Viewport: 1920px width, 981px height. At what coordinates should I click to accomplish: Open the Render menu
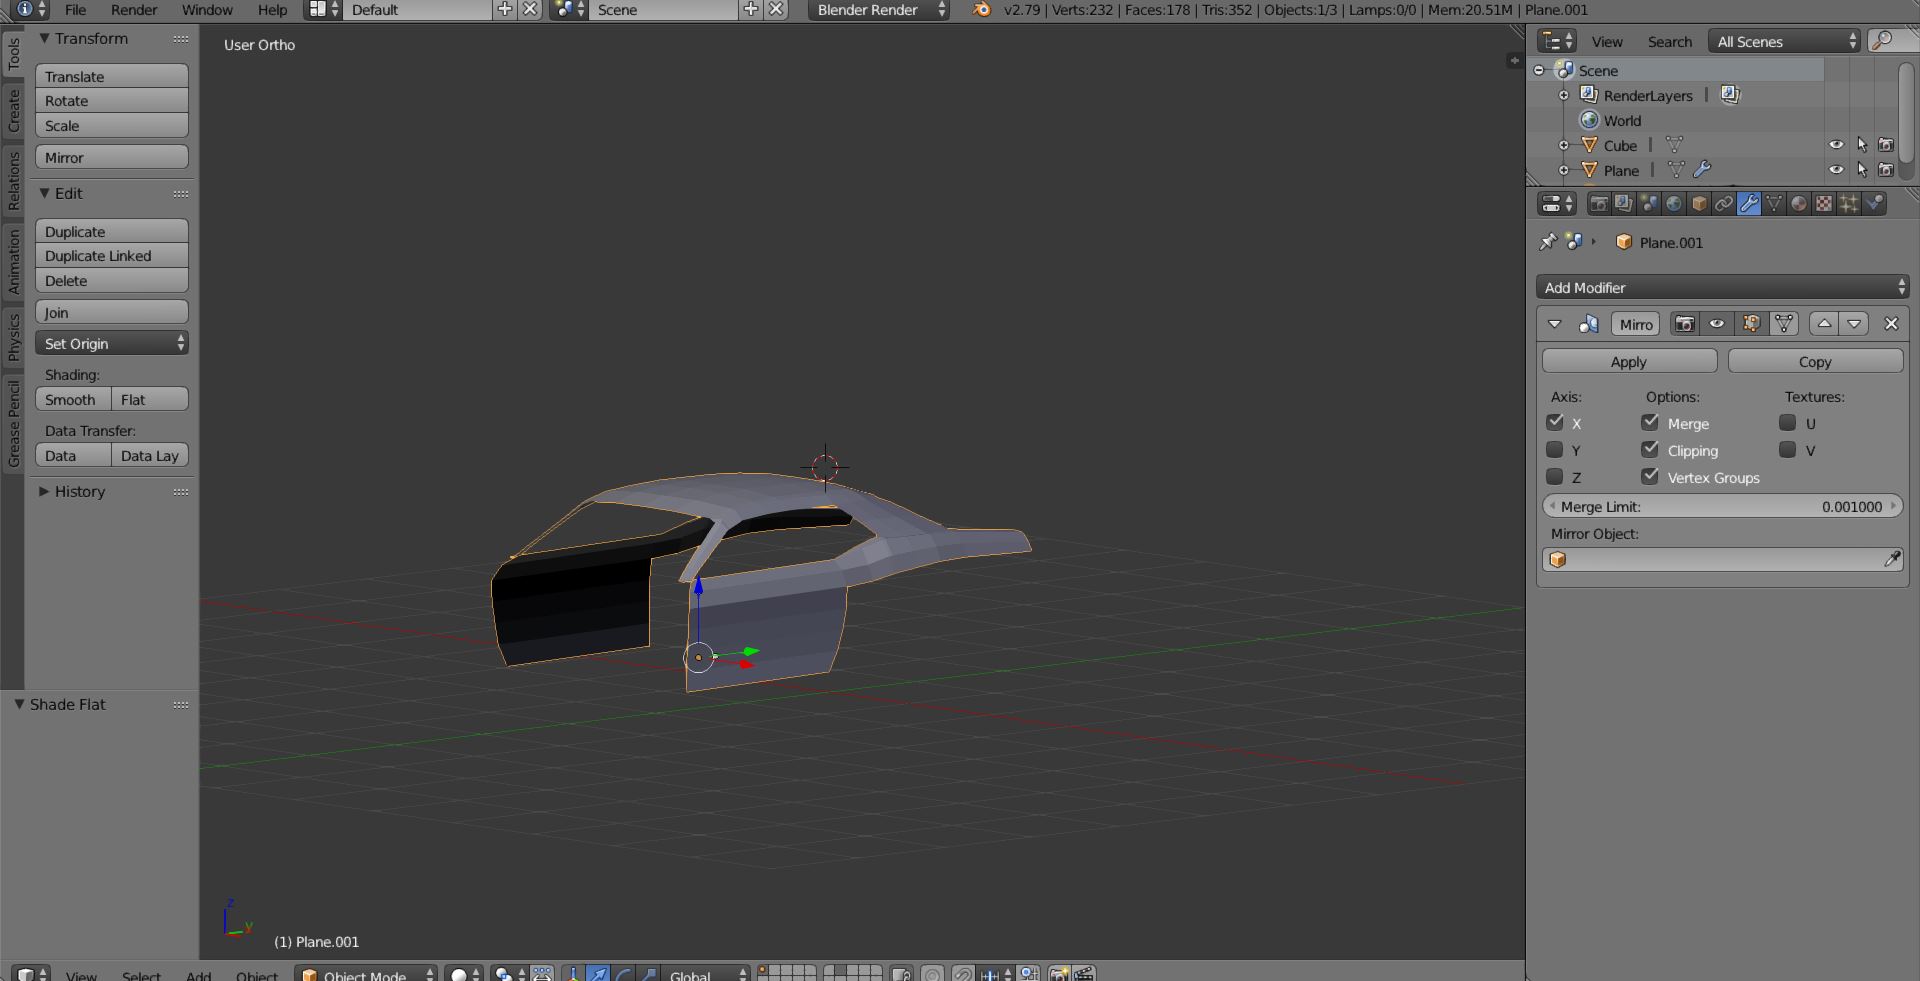pyautogui.click(x=134, y=10)
